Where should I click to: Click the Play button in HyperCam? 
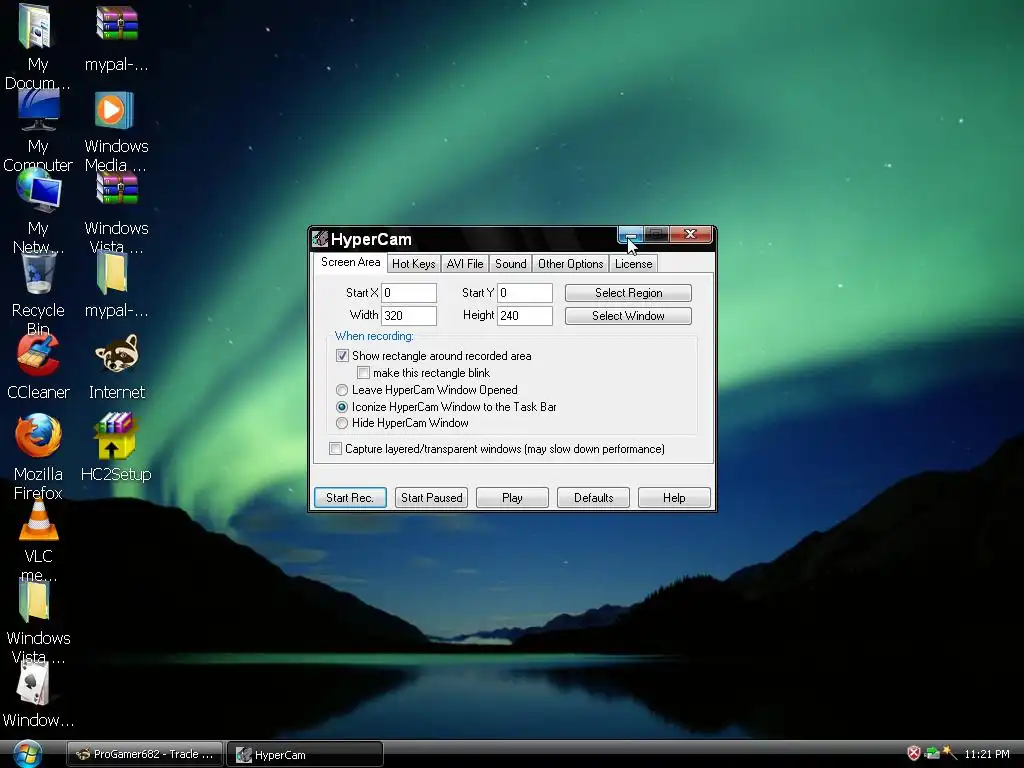(512, 498)
